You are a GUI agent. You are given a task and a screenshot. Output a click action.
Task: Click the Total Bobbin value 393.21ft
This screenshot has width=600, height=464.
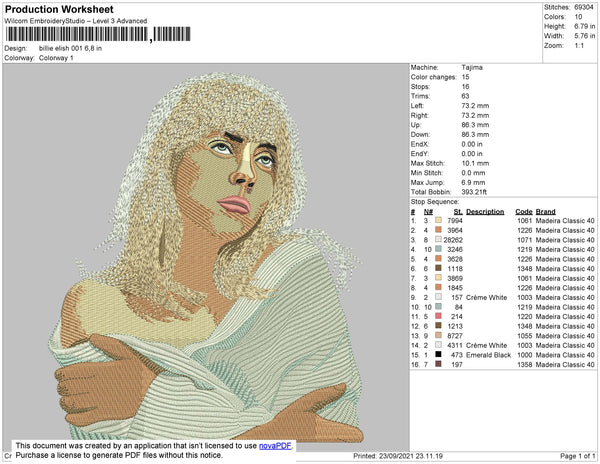pyautogui.click(x=474, y=192)
